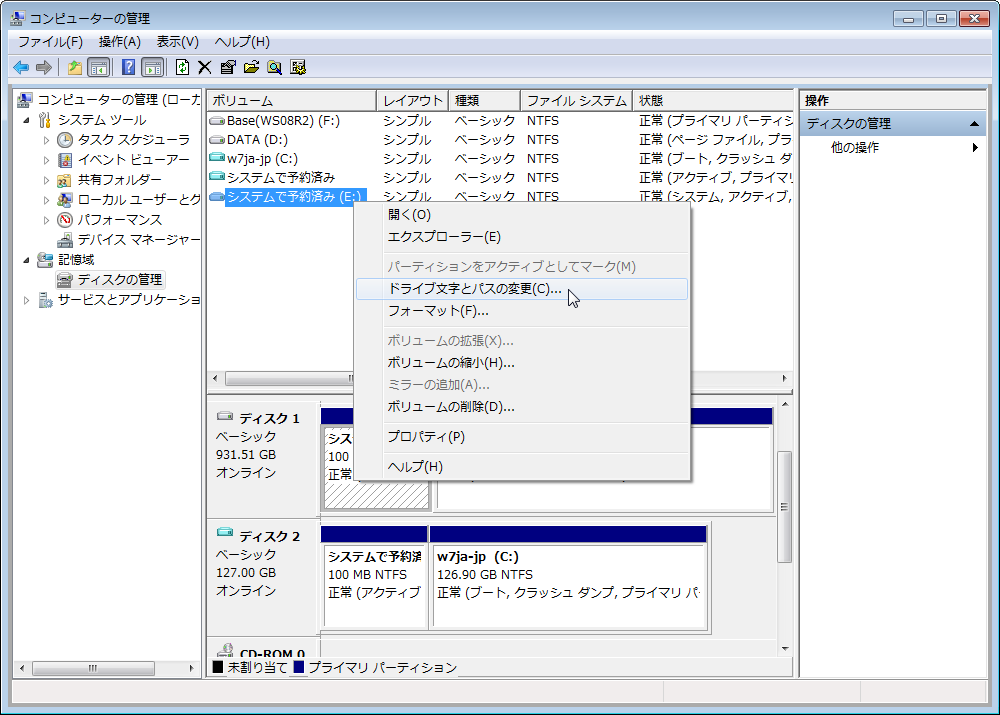Expand the ローカル ユーザーとグループ node

[46, 200]
